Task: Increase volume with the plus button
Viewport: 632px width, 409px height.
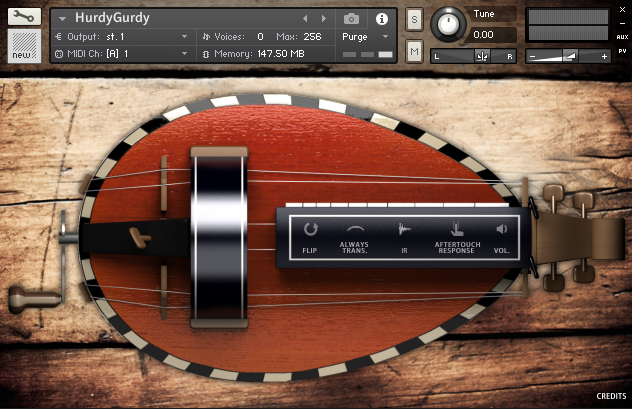Action: coord(604,56)
